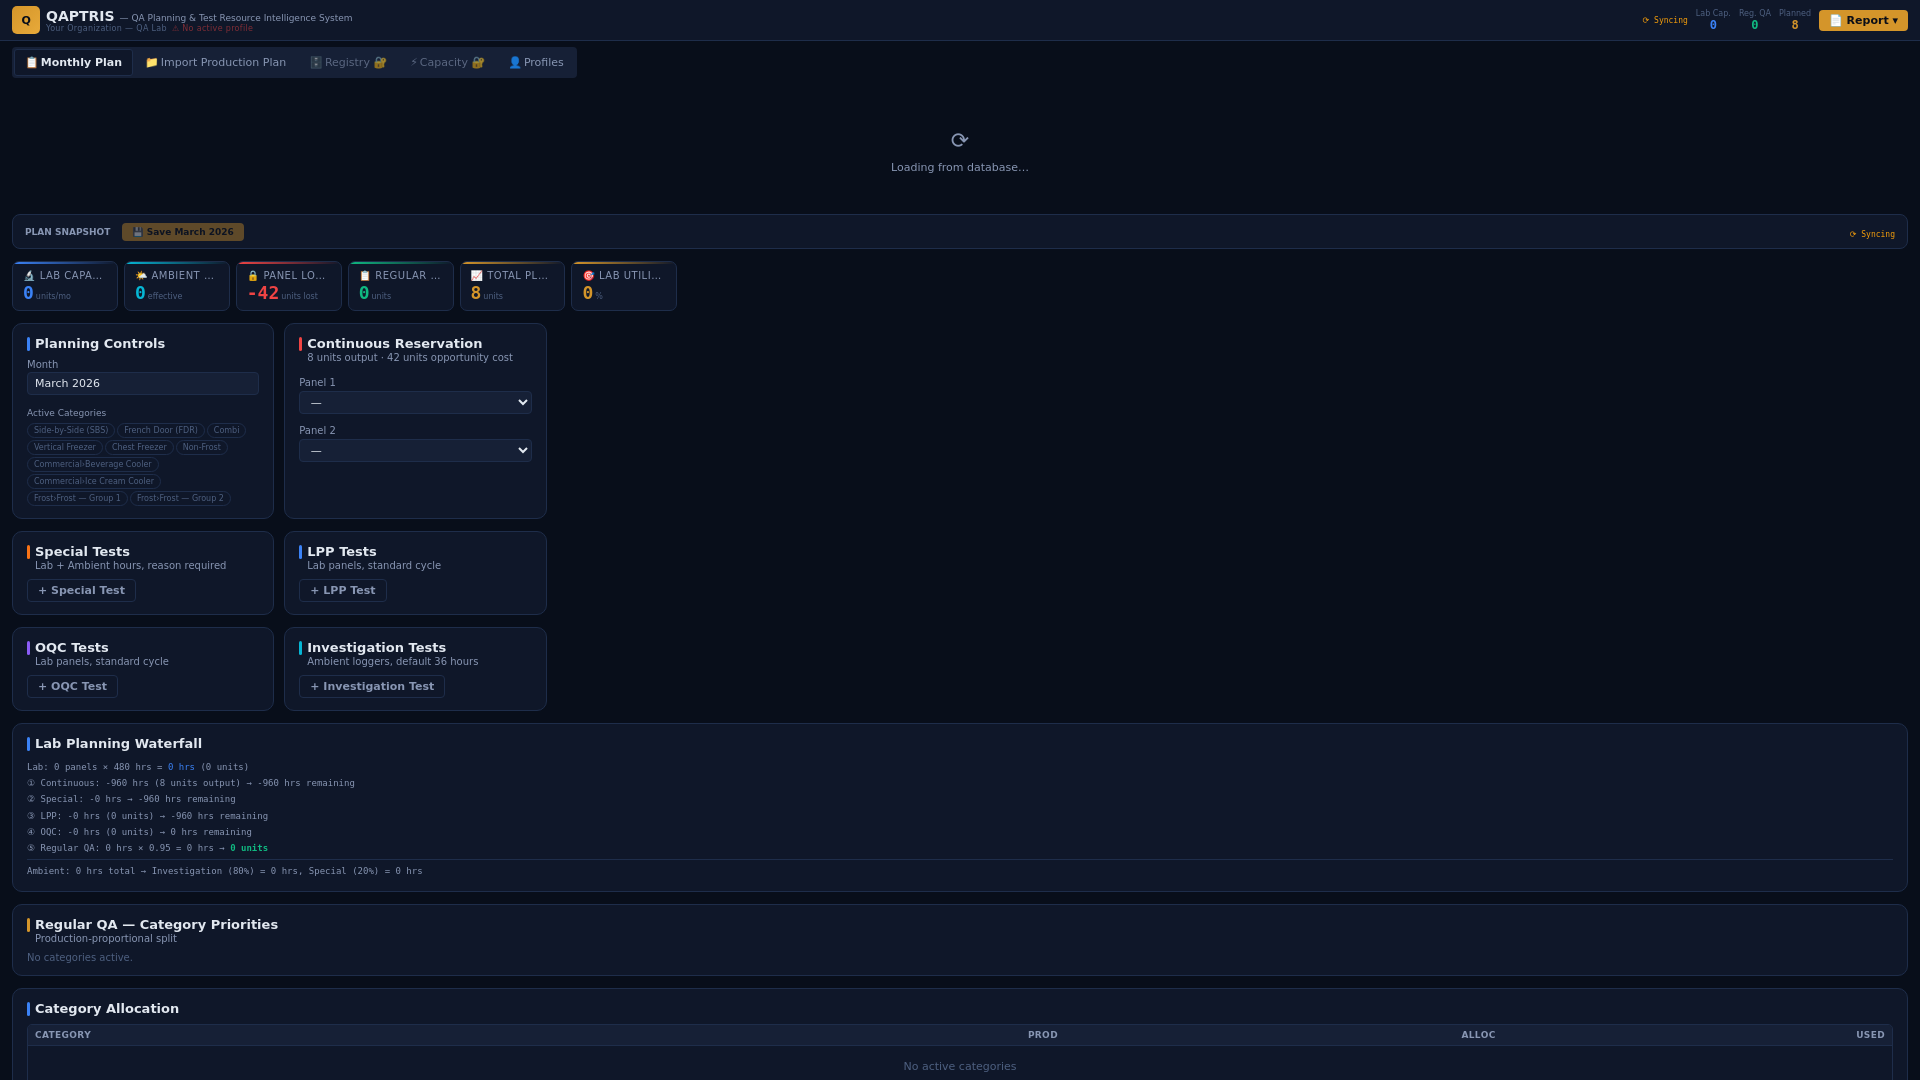Click the header Syncing status indicator
The image size is (1920, 1080).
tap(1665, 21)
